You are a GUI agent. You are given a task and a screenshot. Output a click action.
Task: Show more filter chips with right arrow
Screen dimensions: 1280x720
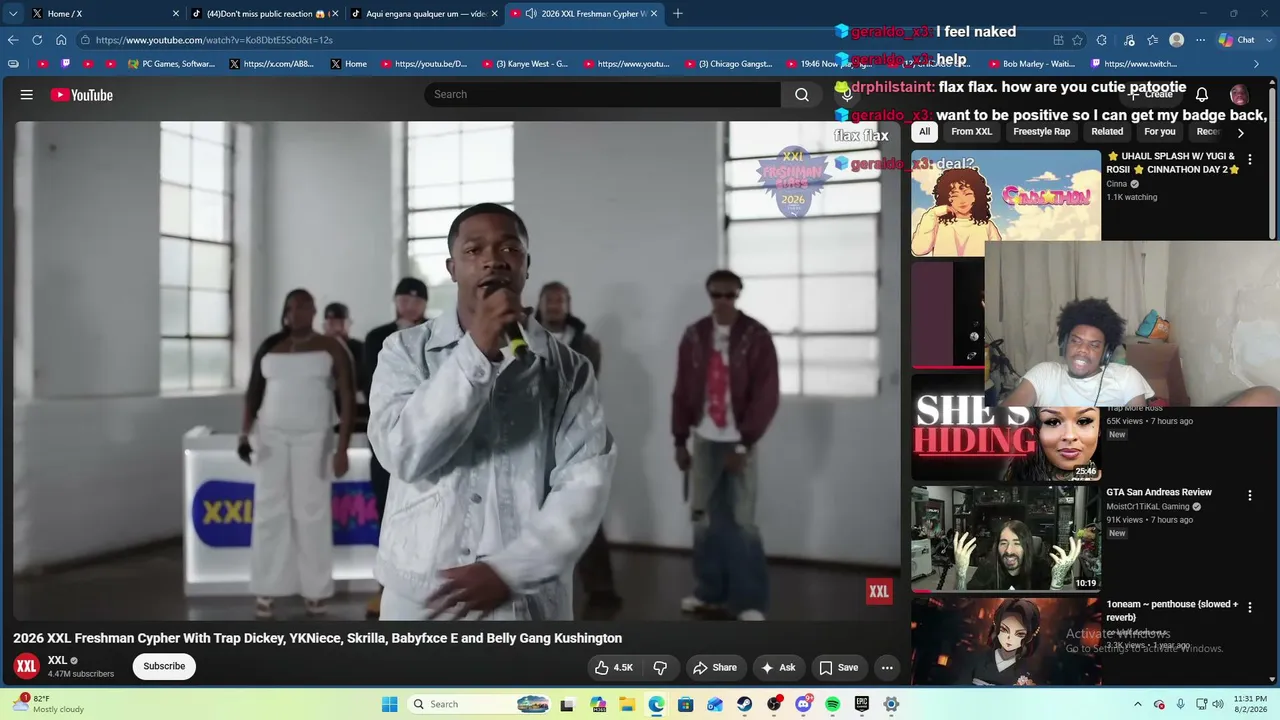(1240, 132)
